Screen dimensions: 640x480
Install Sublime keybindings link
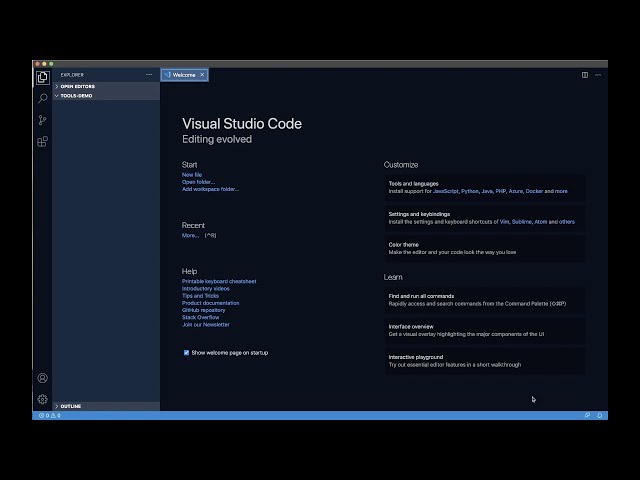tap(522, 222)
